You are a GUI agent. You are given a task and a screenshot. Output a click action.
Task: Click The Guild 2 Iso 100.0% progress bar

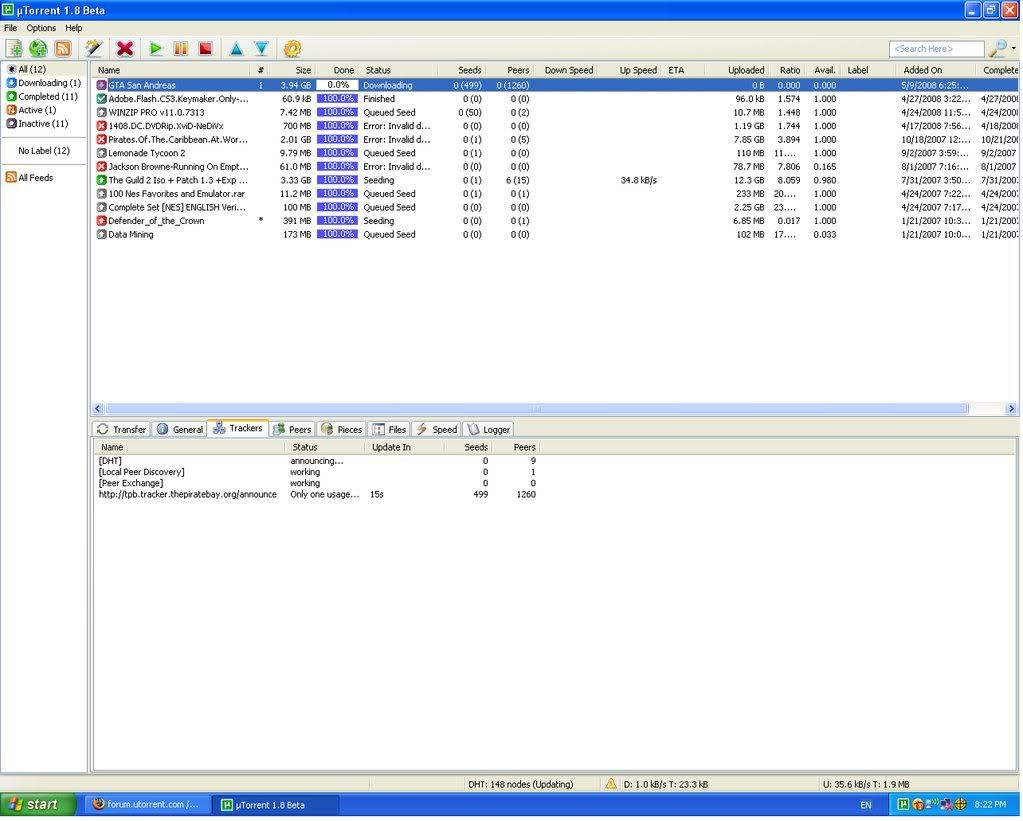click(337, 180)
